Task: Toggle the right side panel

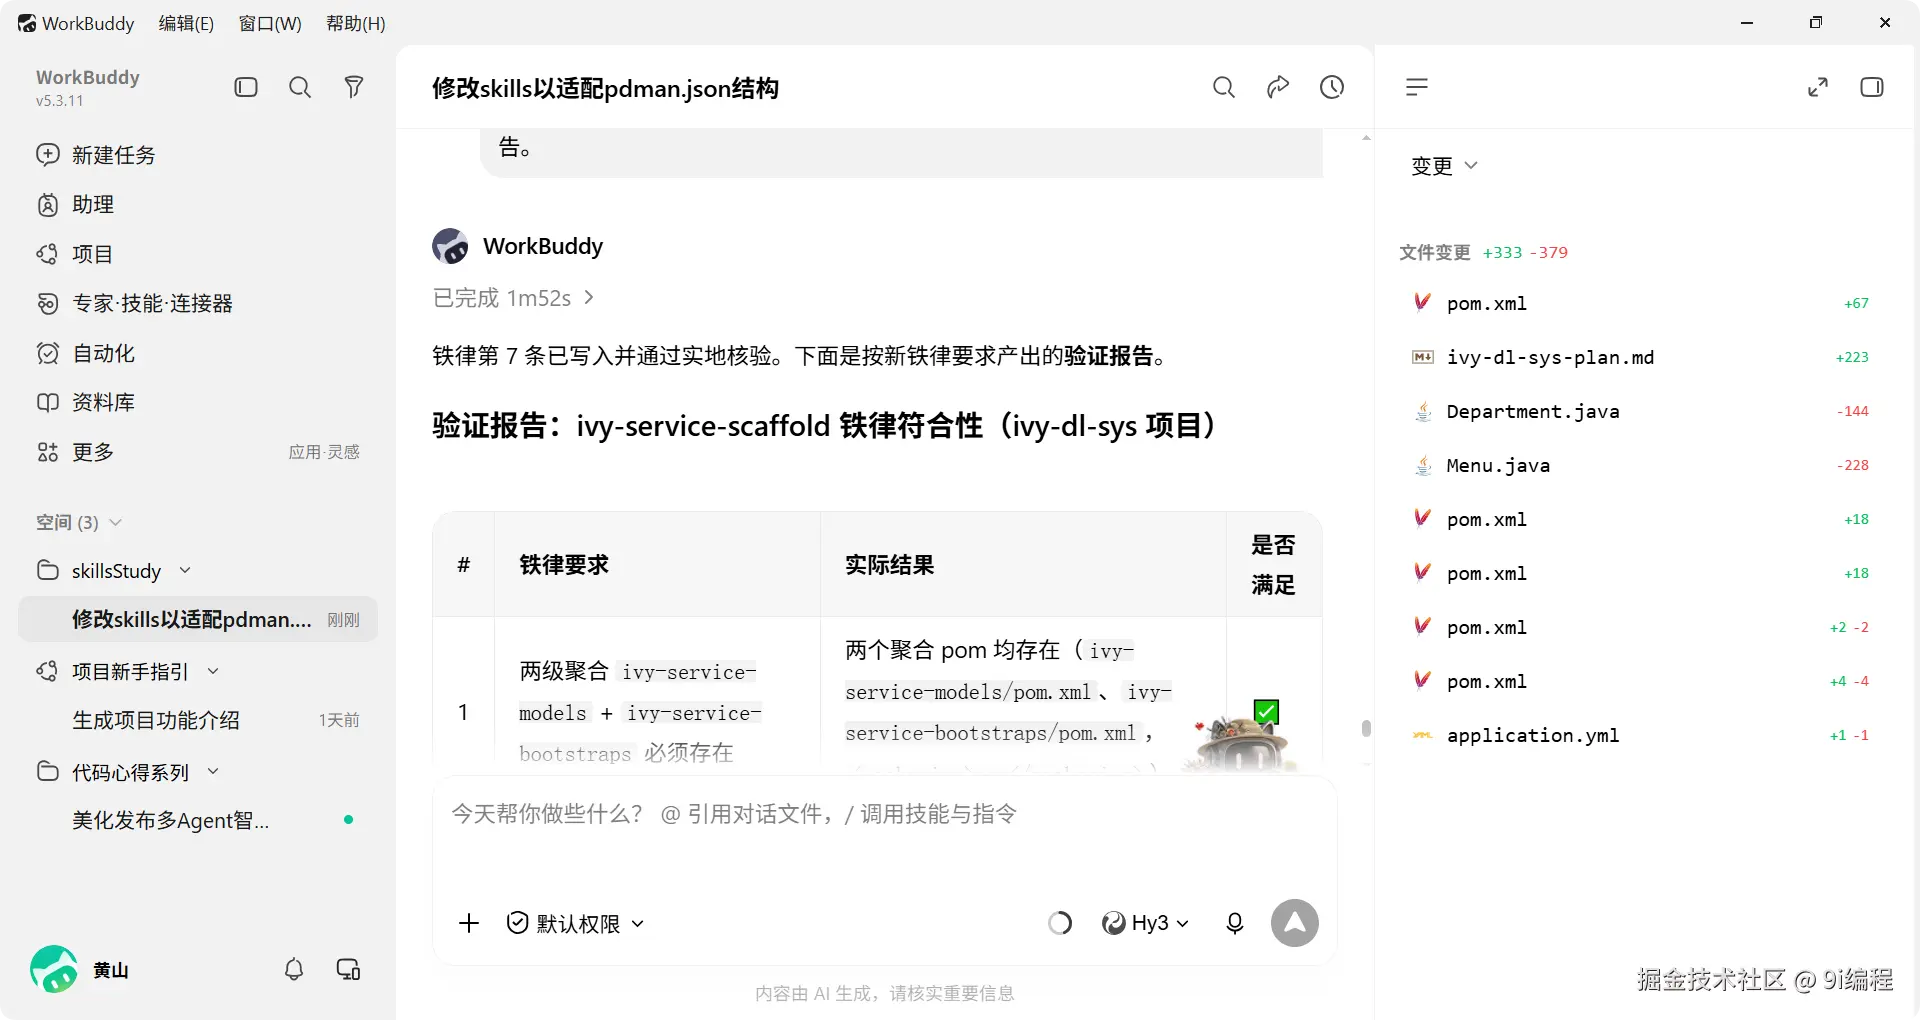Action: click(x=1871, y=87)
